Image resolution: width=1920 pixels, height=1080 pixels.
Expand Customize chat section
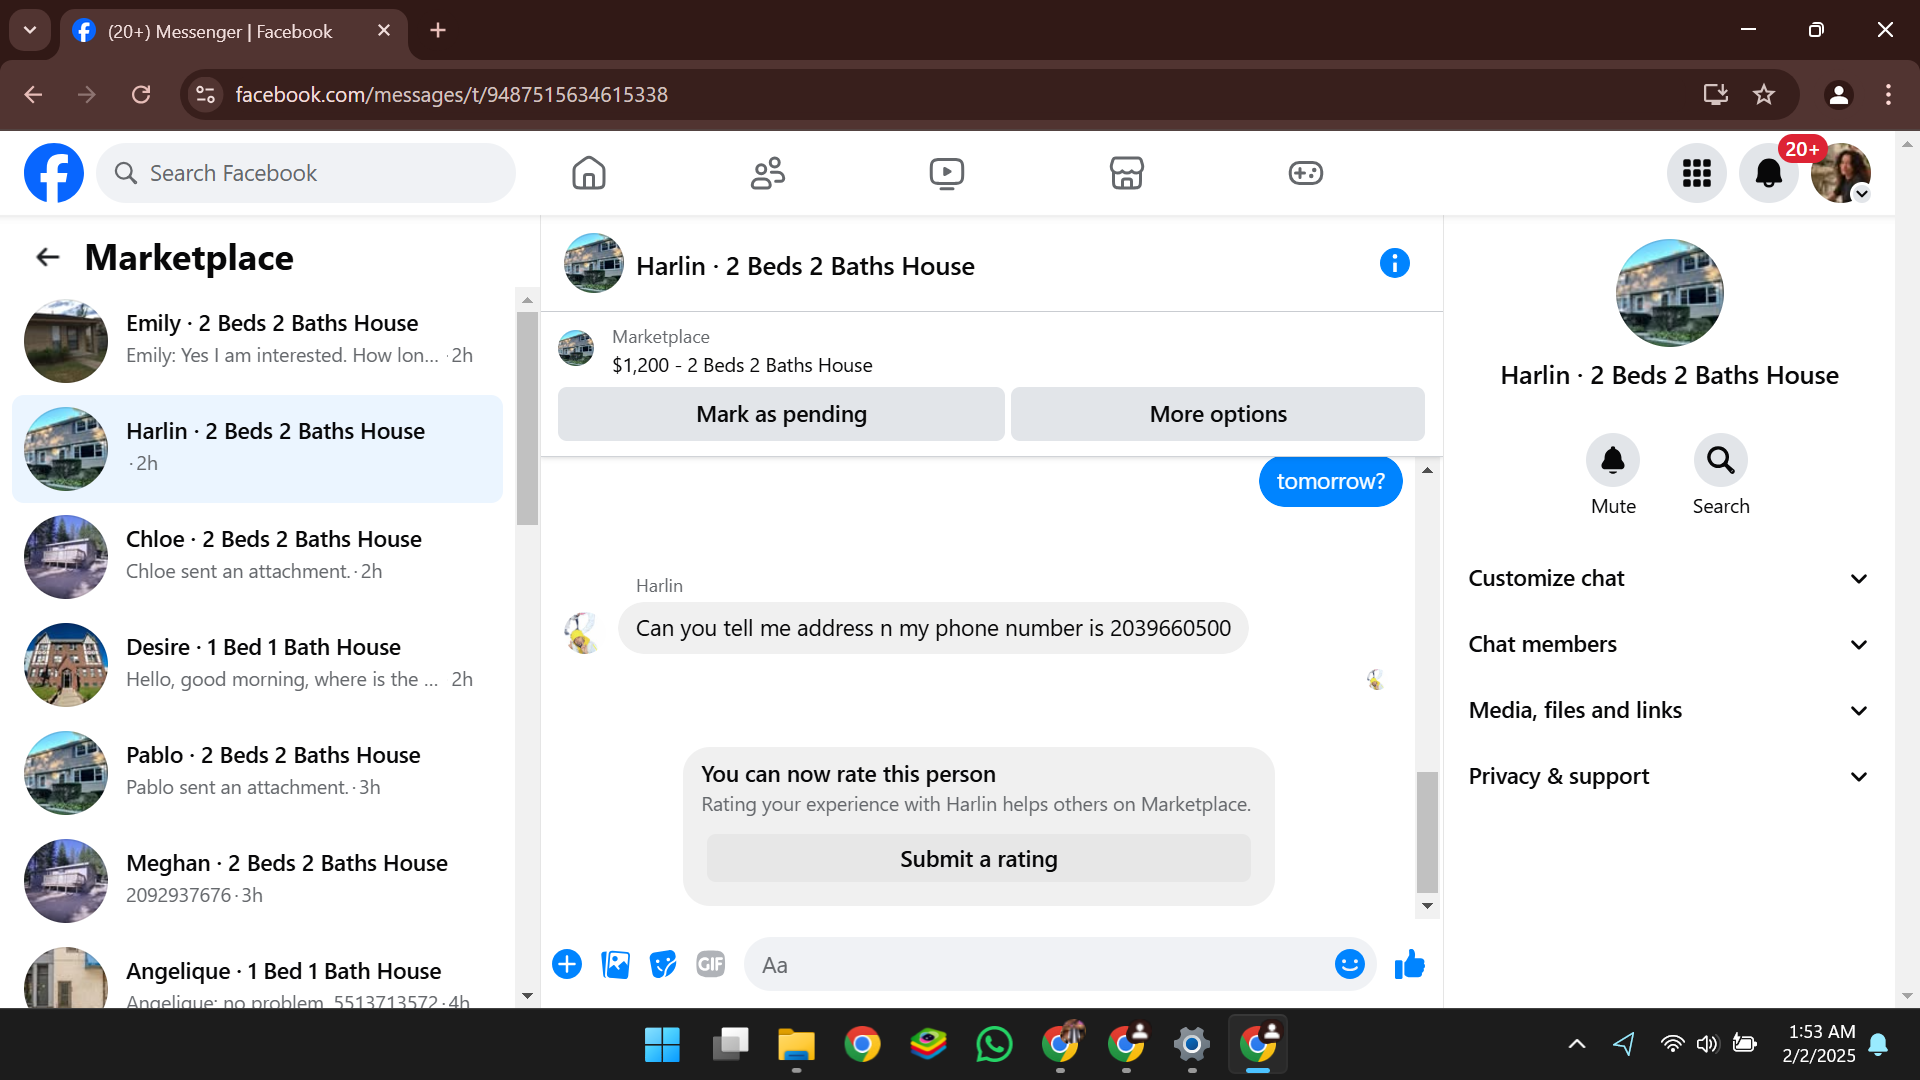coord(1668,579)
